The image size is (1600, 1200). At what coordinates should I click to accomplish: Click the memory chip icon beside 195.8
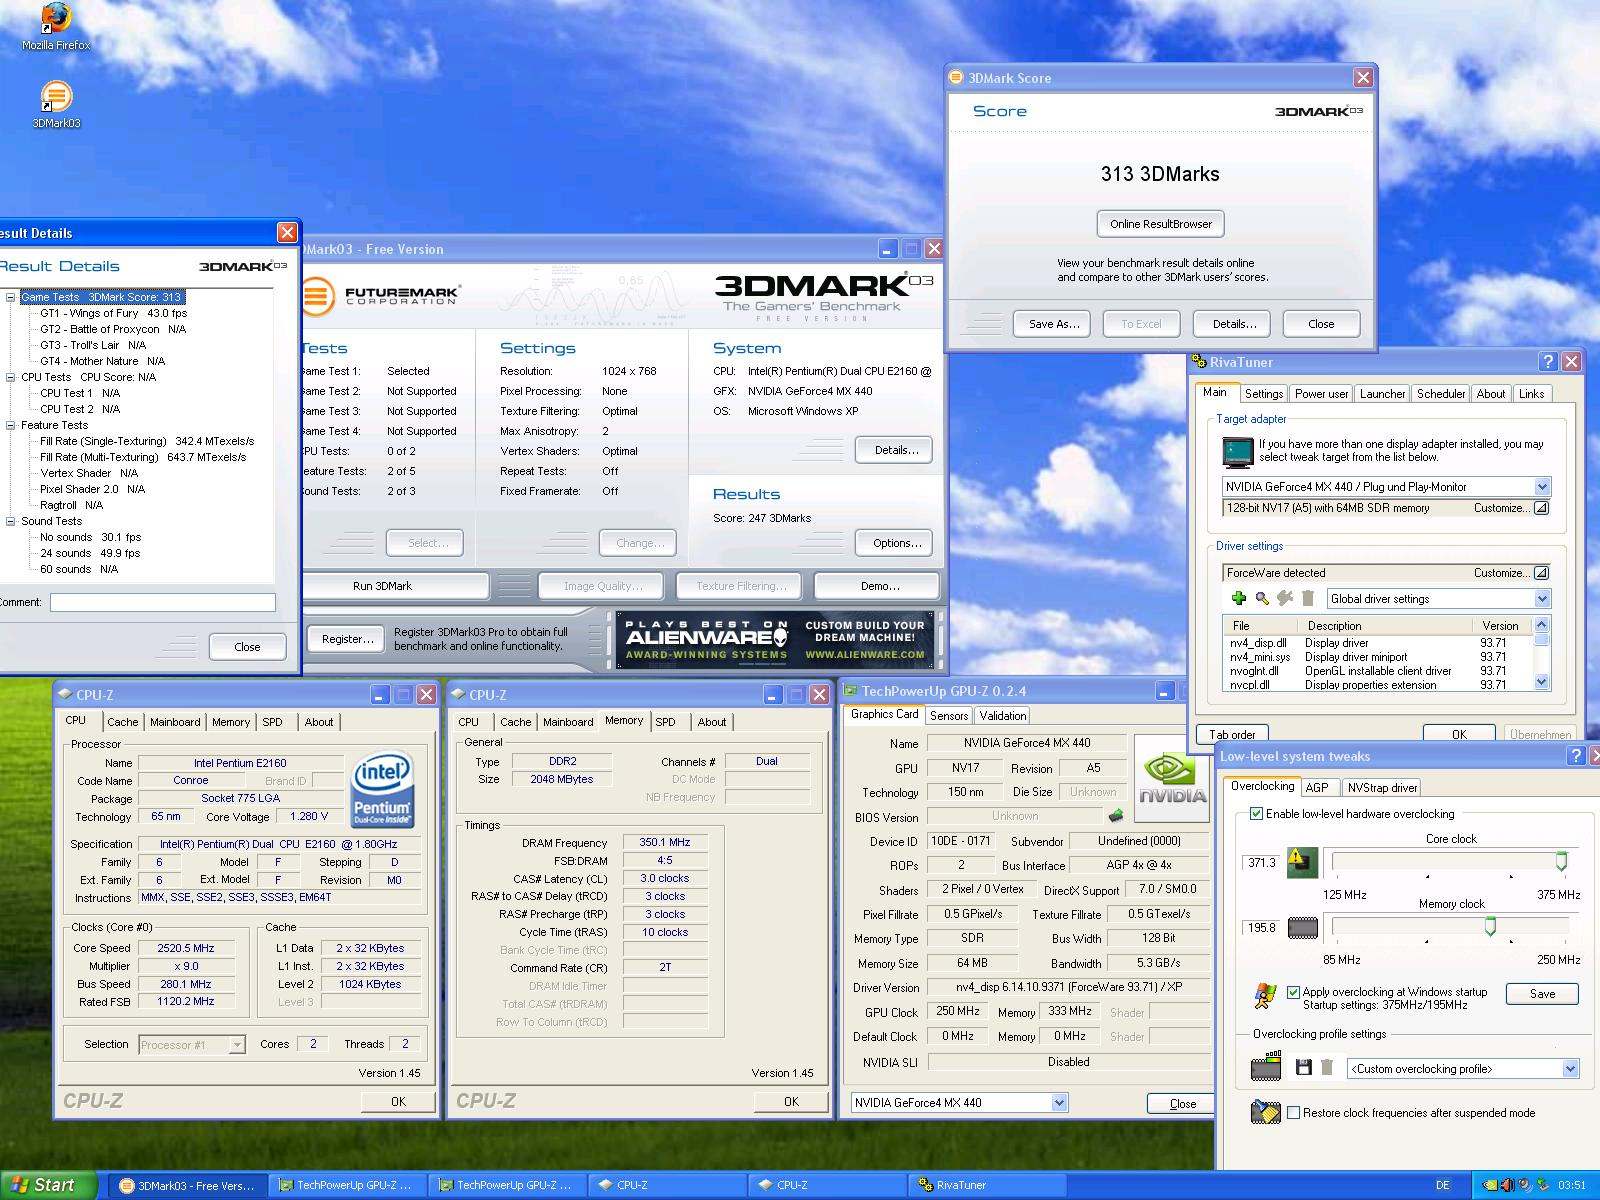tap(1302, 928)
